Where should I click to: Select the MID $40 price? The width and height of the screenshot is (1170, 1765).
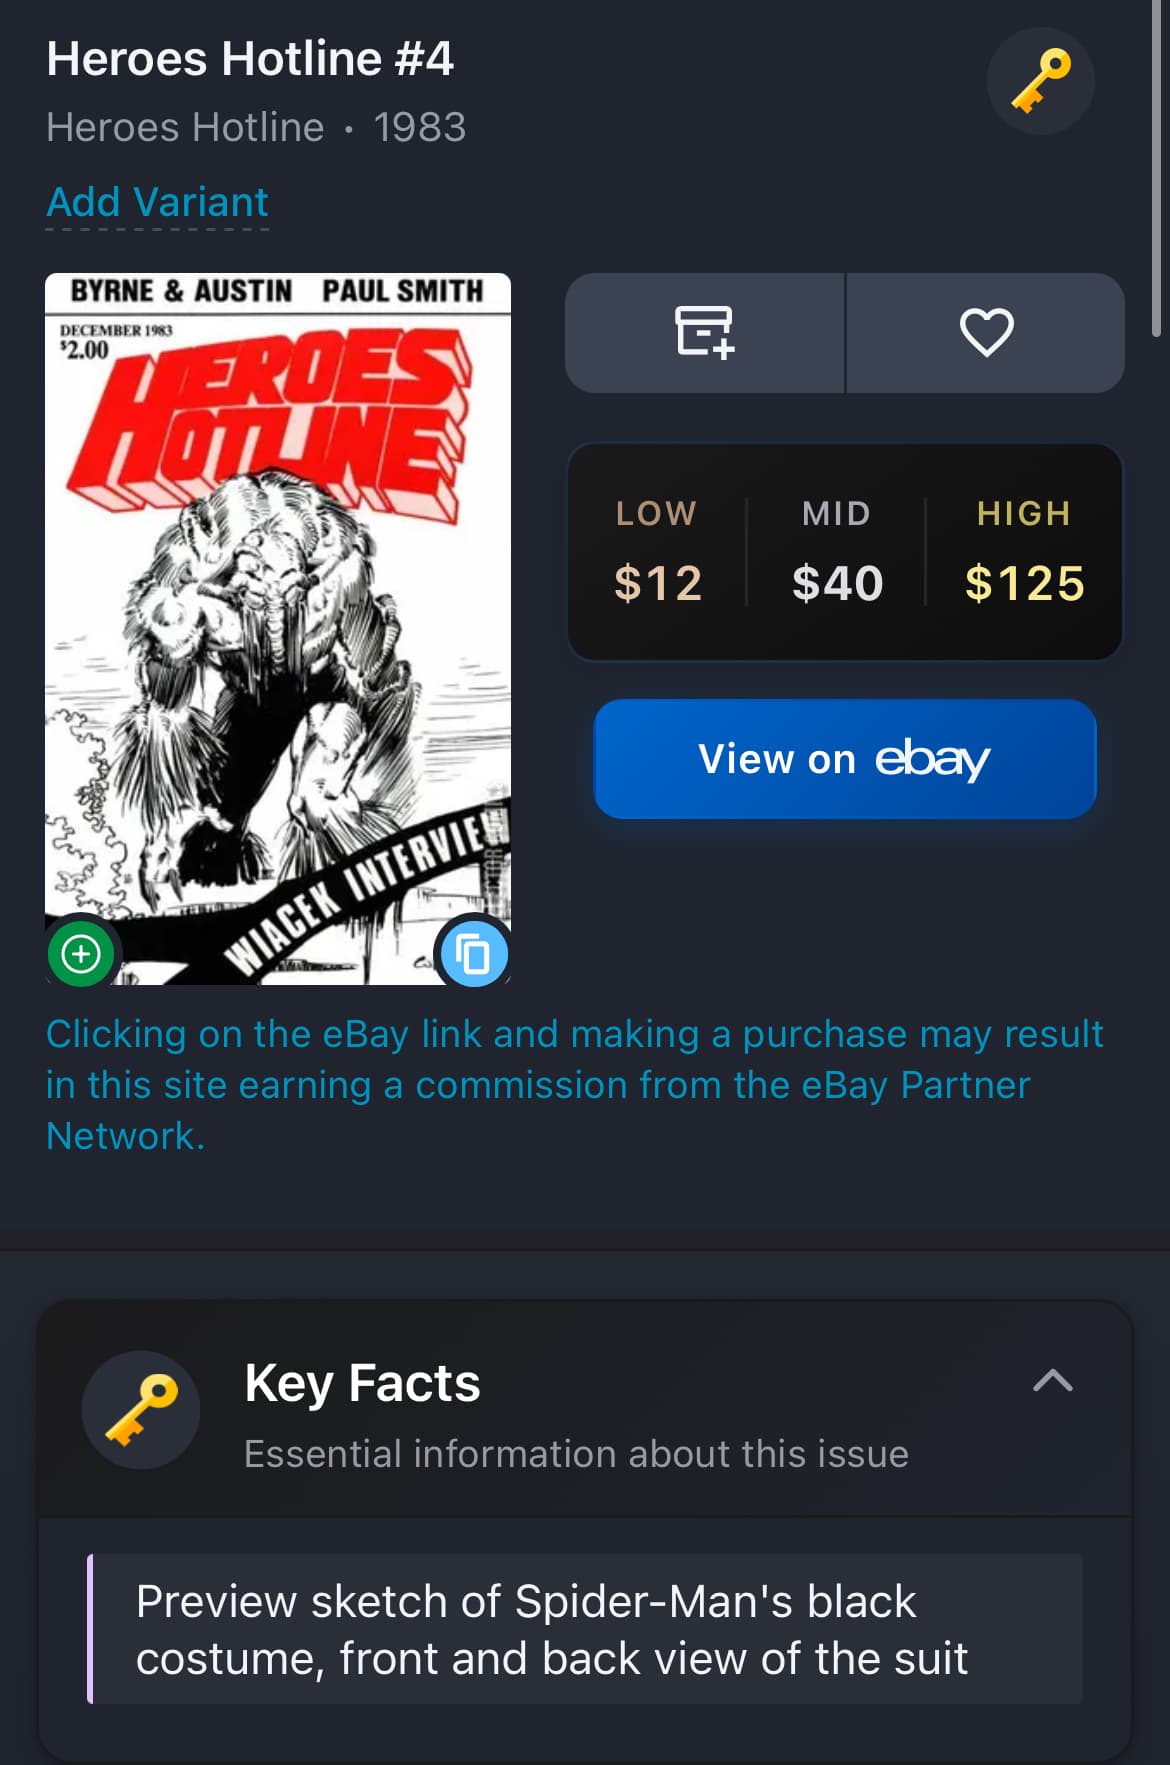point(837,552)
